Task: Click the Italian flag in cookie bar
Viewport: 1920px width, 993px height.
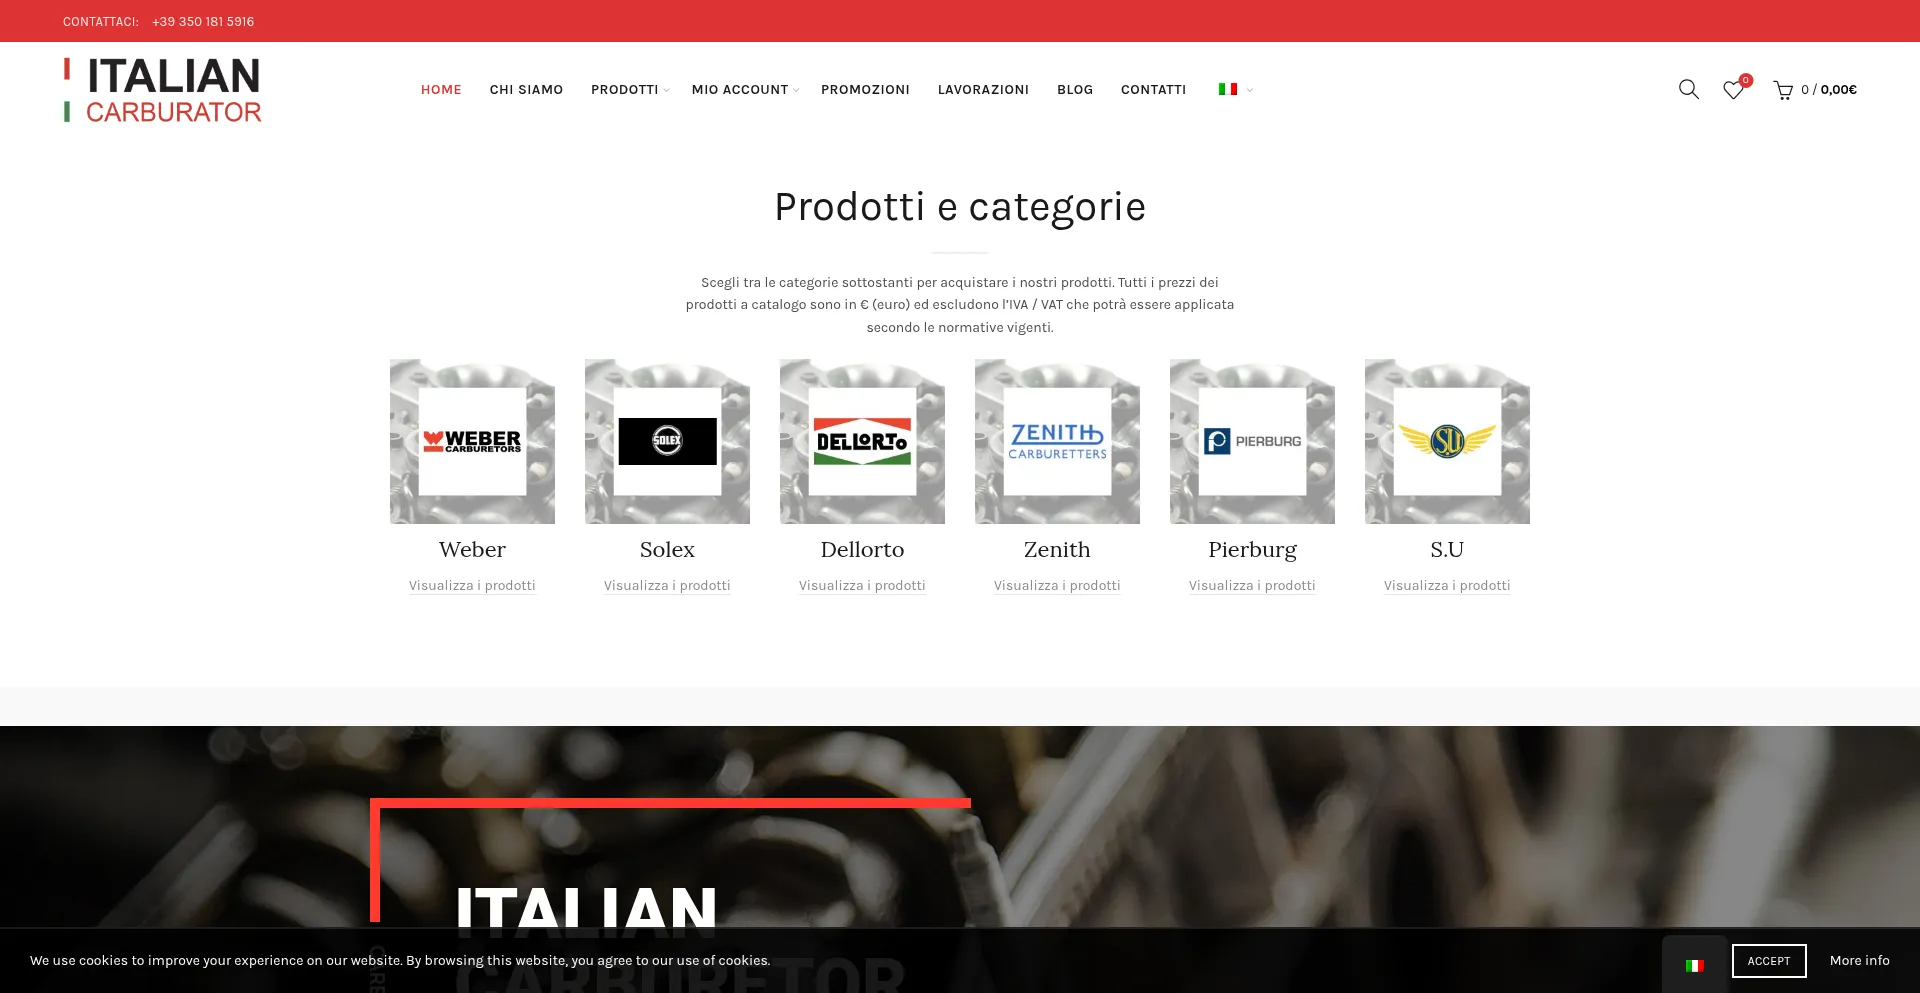Action: click(1694, 965)
